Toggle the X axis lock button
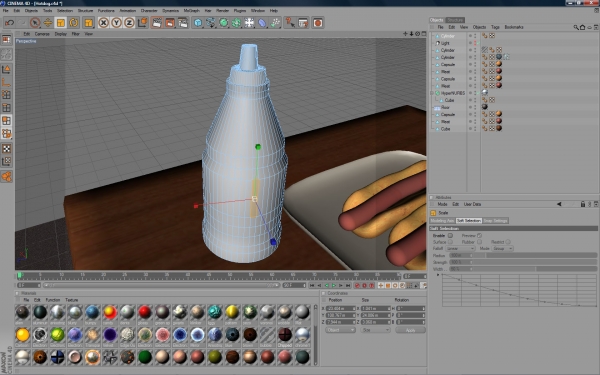Screen dimensions: 600x375 [x=103, y=23]
